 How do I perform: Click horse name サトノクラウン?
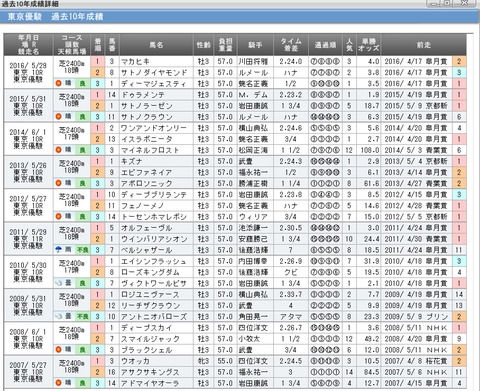point(147,117)
